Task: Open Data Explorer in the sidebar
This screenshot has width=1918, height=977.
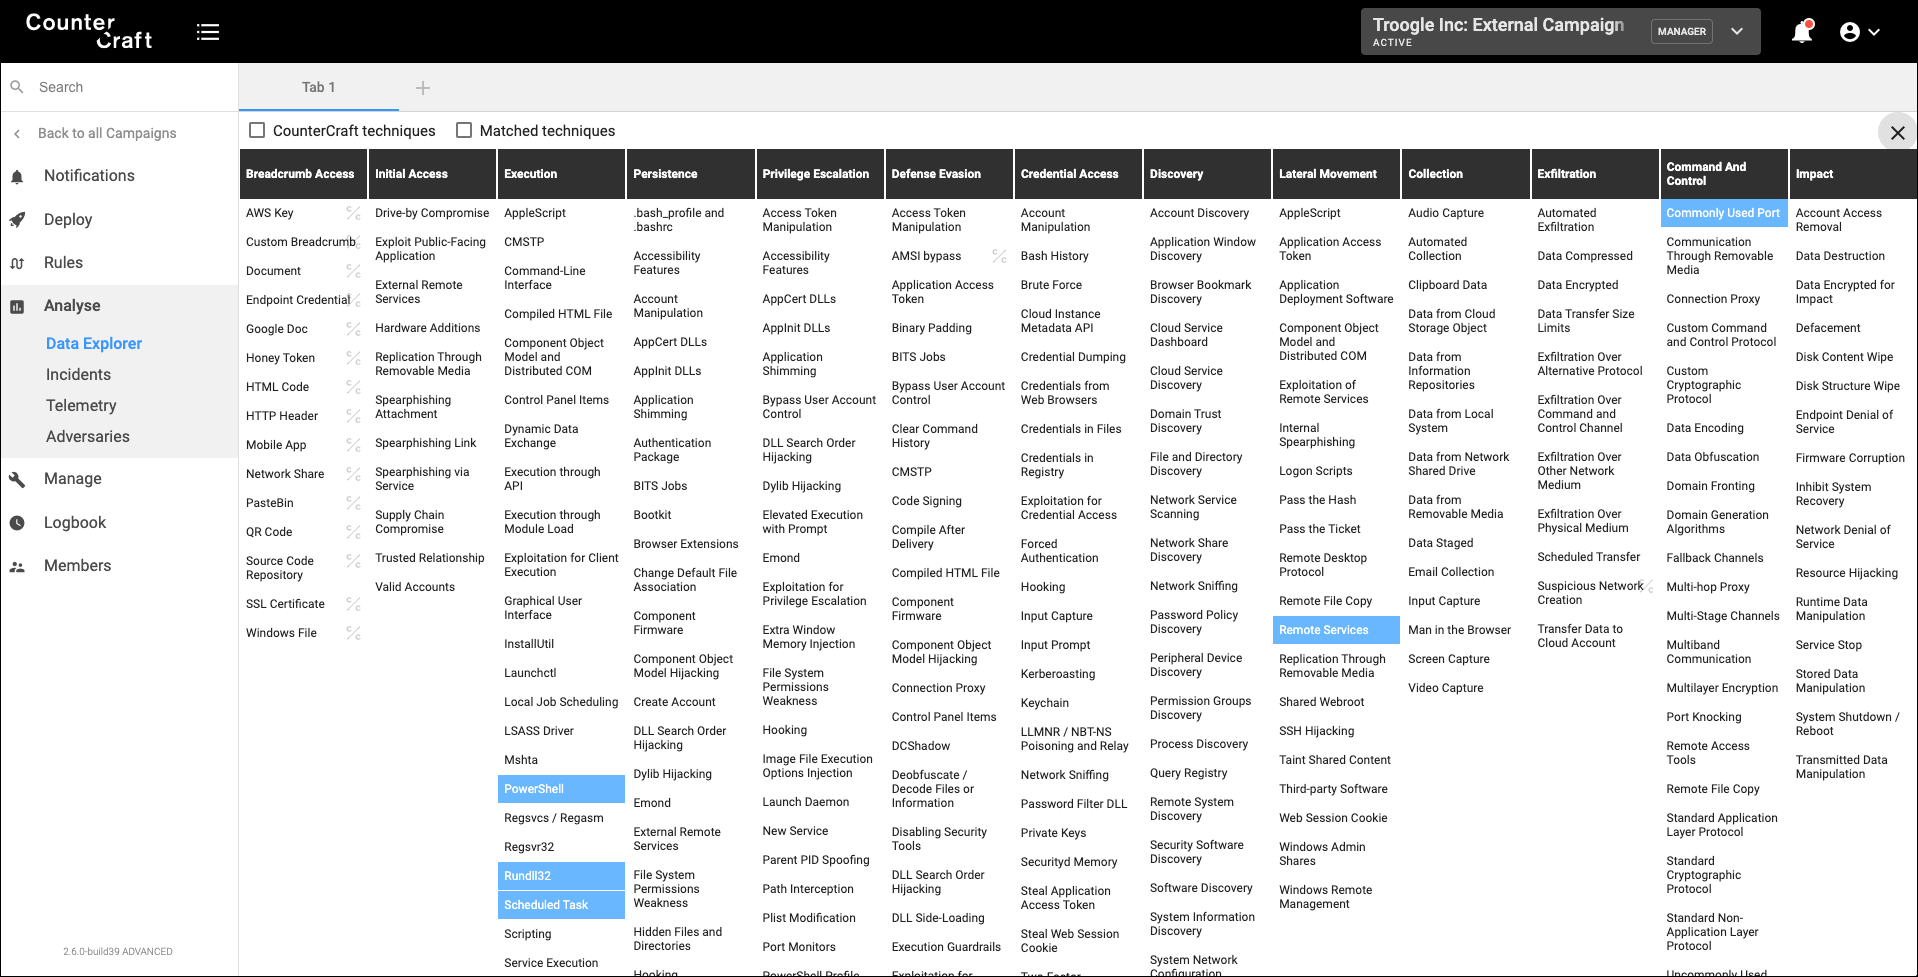Action: [94, 343]
